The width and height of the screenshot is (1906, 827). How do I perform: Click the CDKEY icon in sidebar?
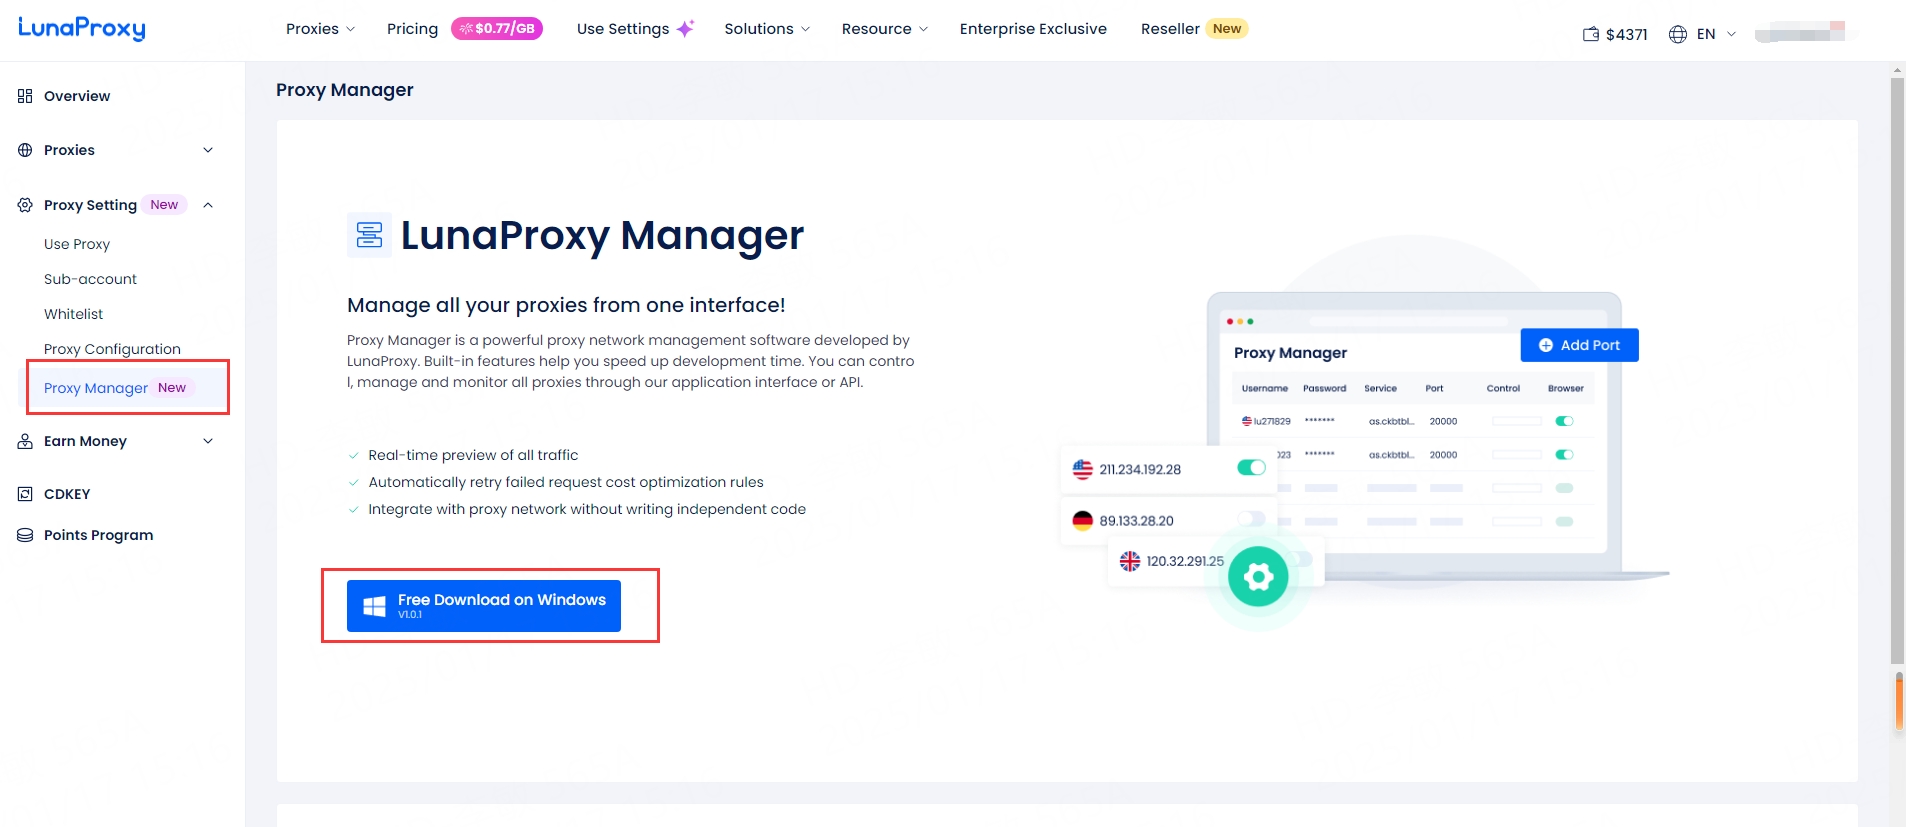[25, 494]
